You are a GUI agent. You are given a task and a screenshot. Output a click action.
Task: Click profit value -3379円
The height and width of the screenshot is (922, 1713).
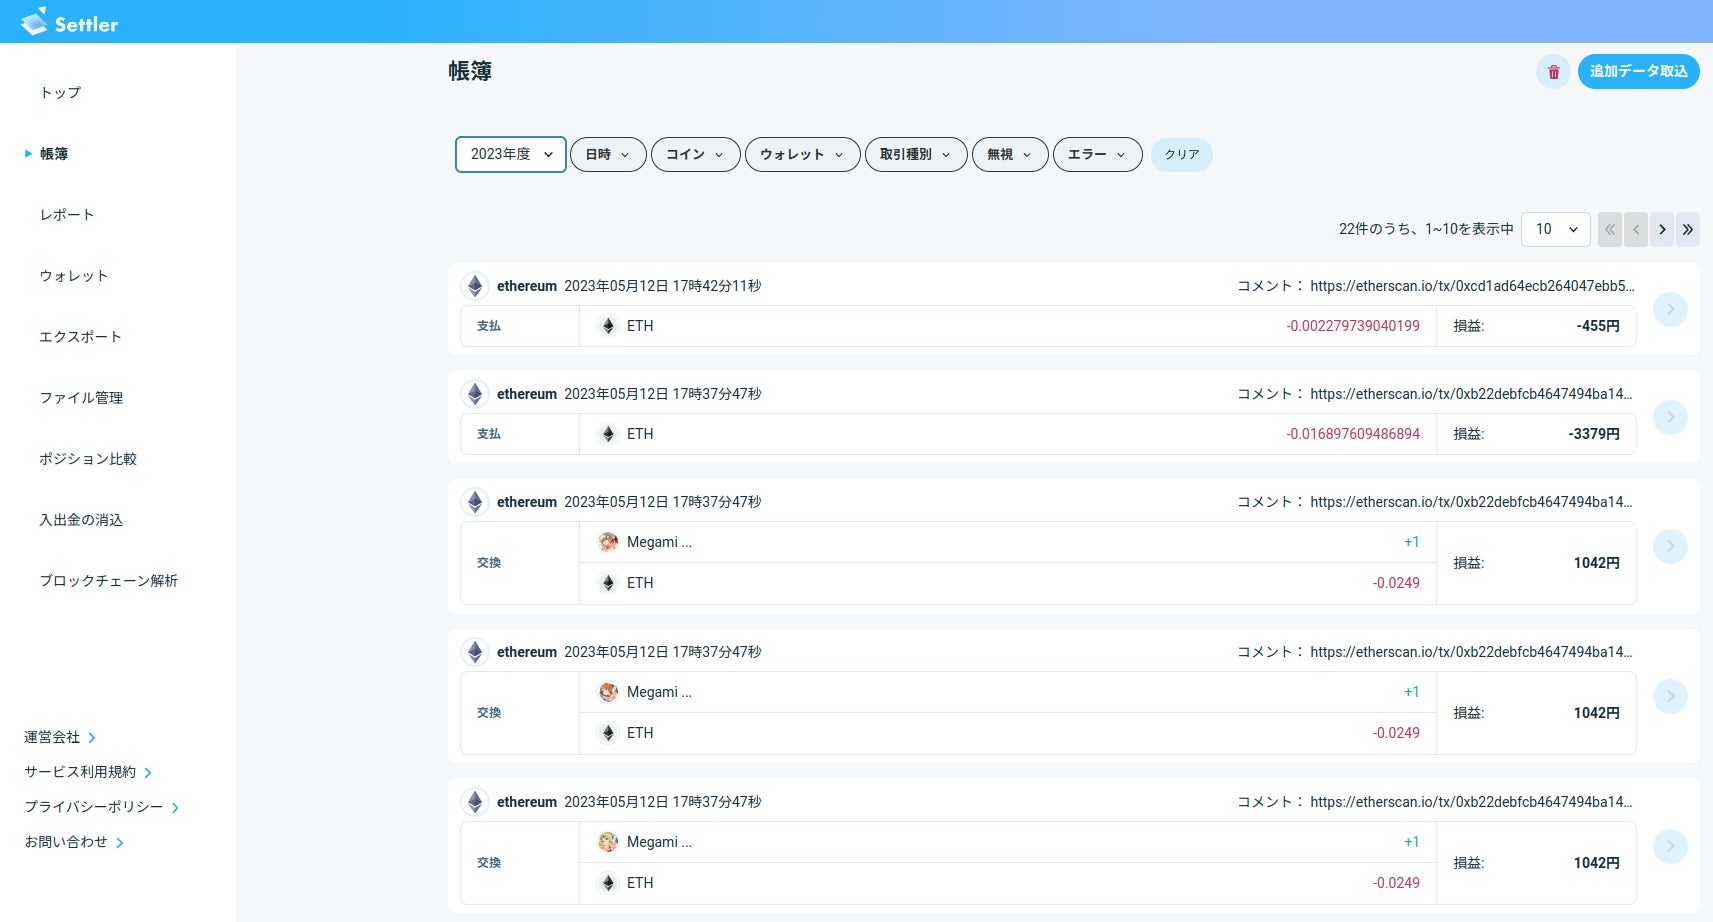[x=1594, y=434]
